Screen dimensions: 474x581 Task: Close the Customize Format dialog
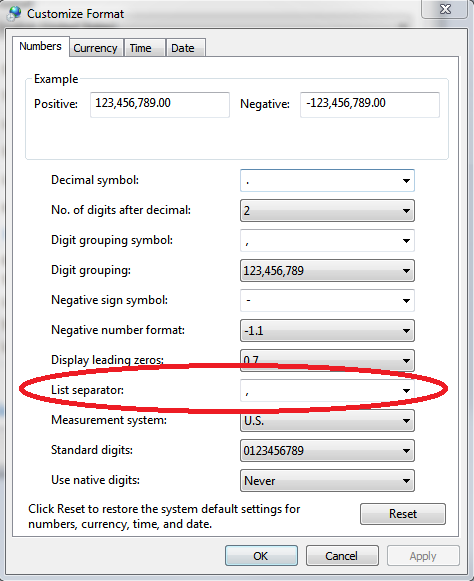click(x=444, y=9)
